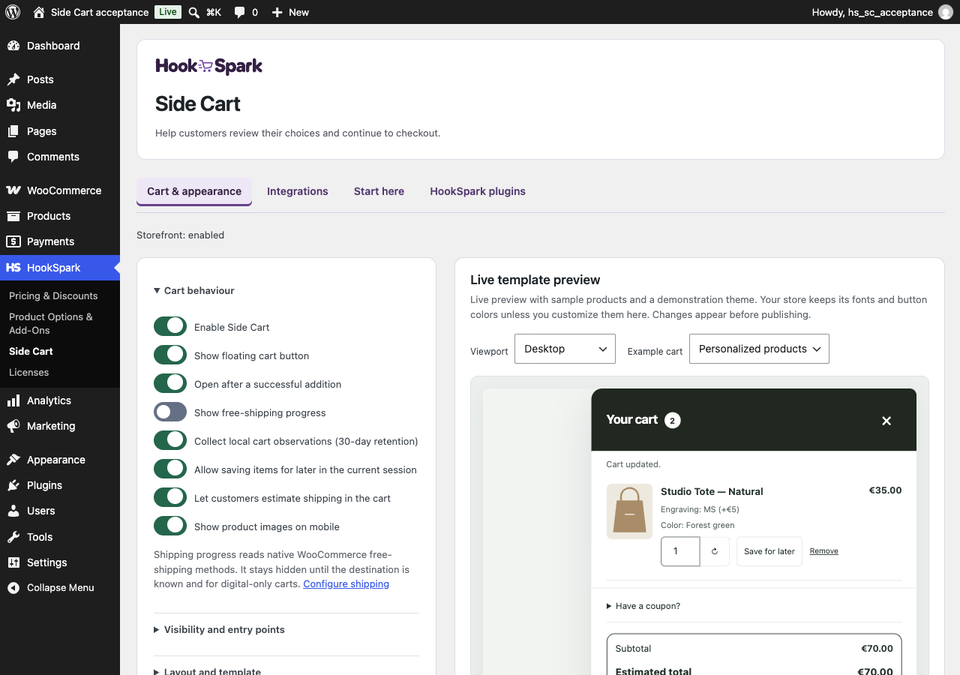
Task: Click the Plugins plug icon
Action: (13, 485)
